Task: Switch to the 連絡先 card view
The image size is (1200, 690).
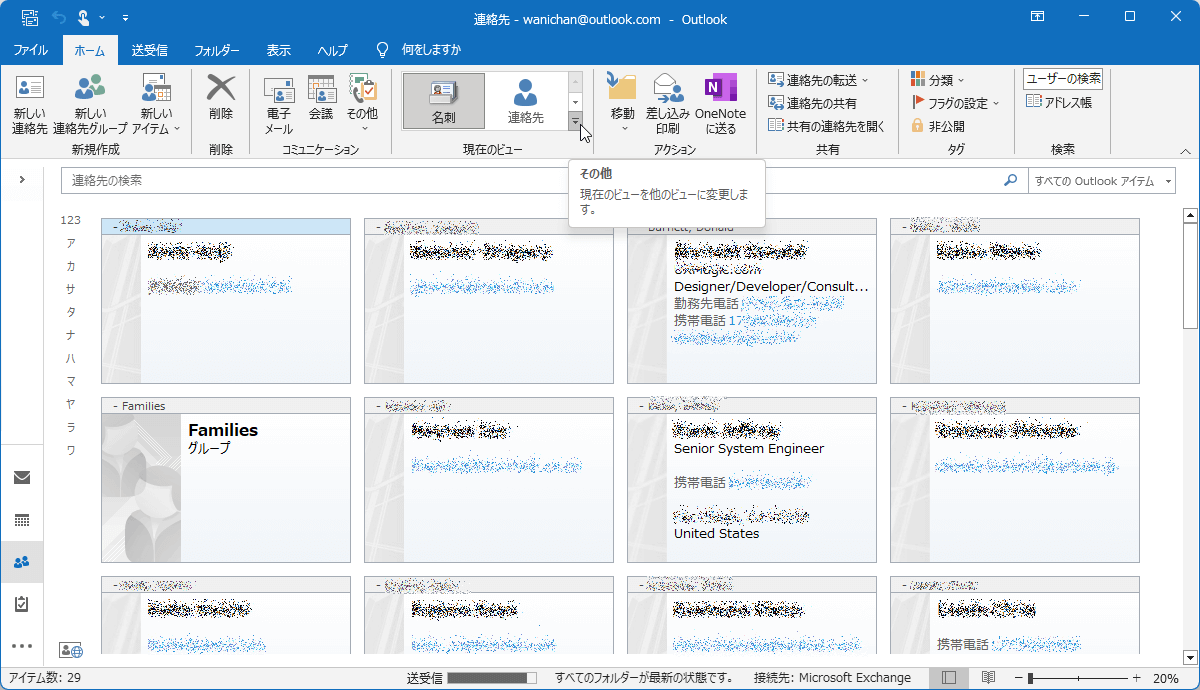Action: 525,101
